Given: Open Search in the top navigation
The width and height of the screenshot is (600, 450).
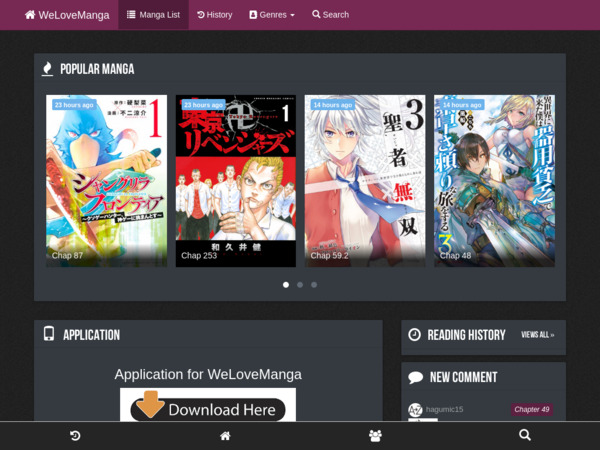Looking at the screenshot, I should [331, 15].
